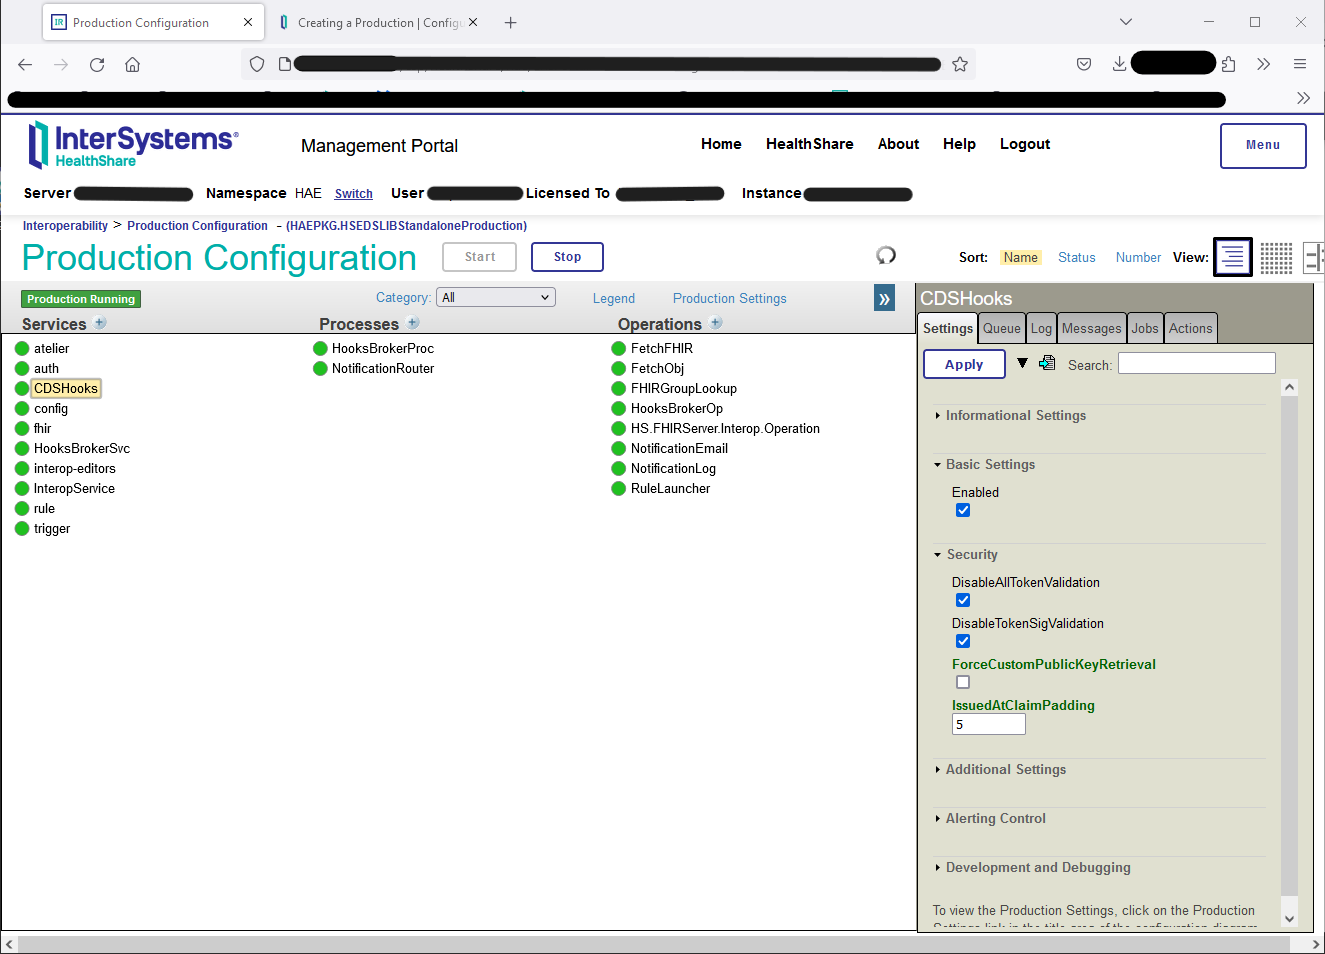Click the Switch namespace link
1325x954 pixels.
coord(354,194)
